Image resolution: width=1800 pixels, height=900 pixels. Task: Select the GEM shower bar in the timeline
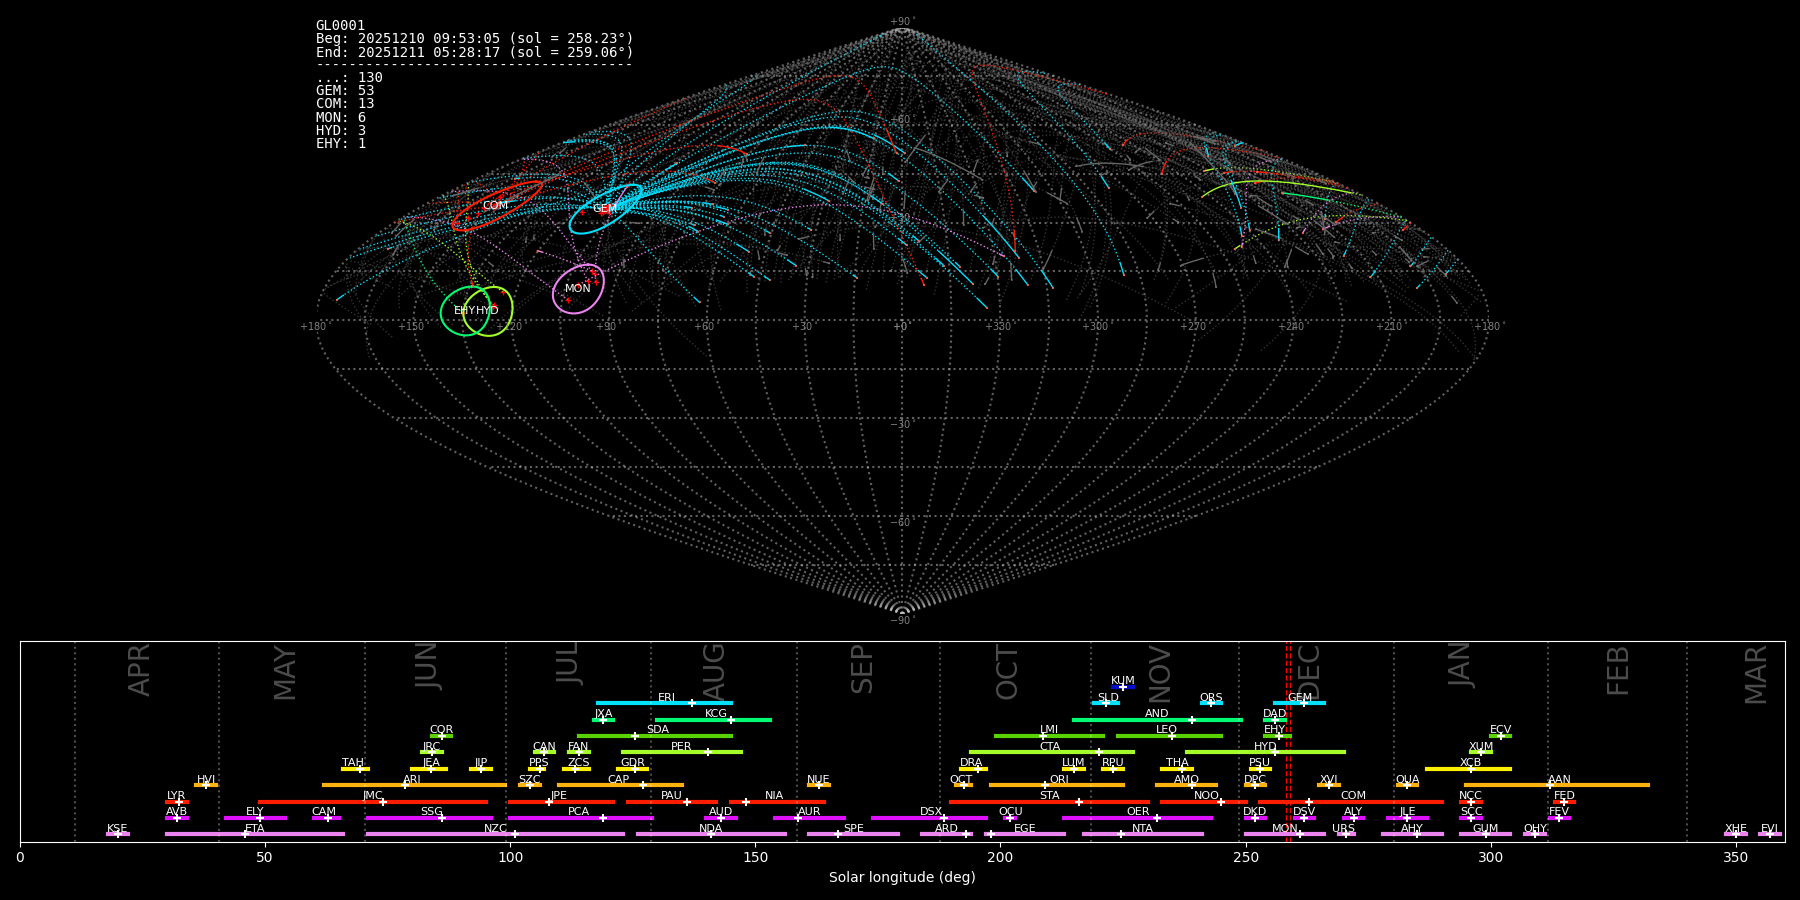point(1299,703)
